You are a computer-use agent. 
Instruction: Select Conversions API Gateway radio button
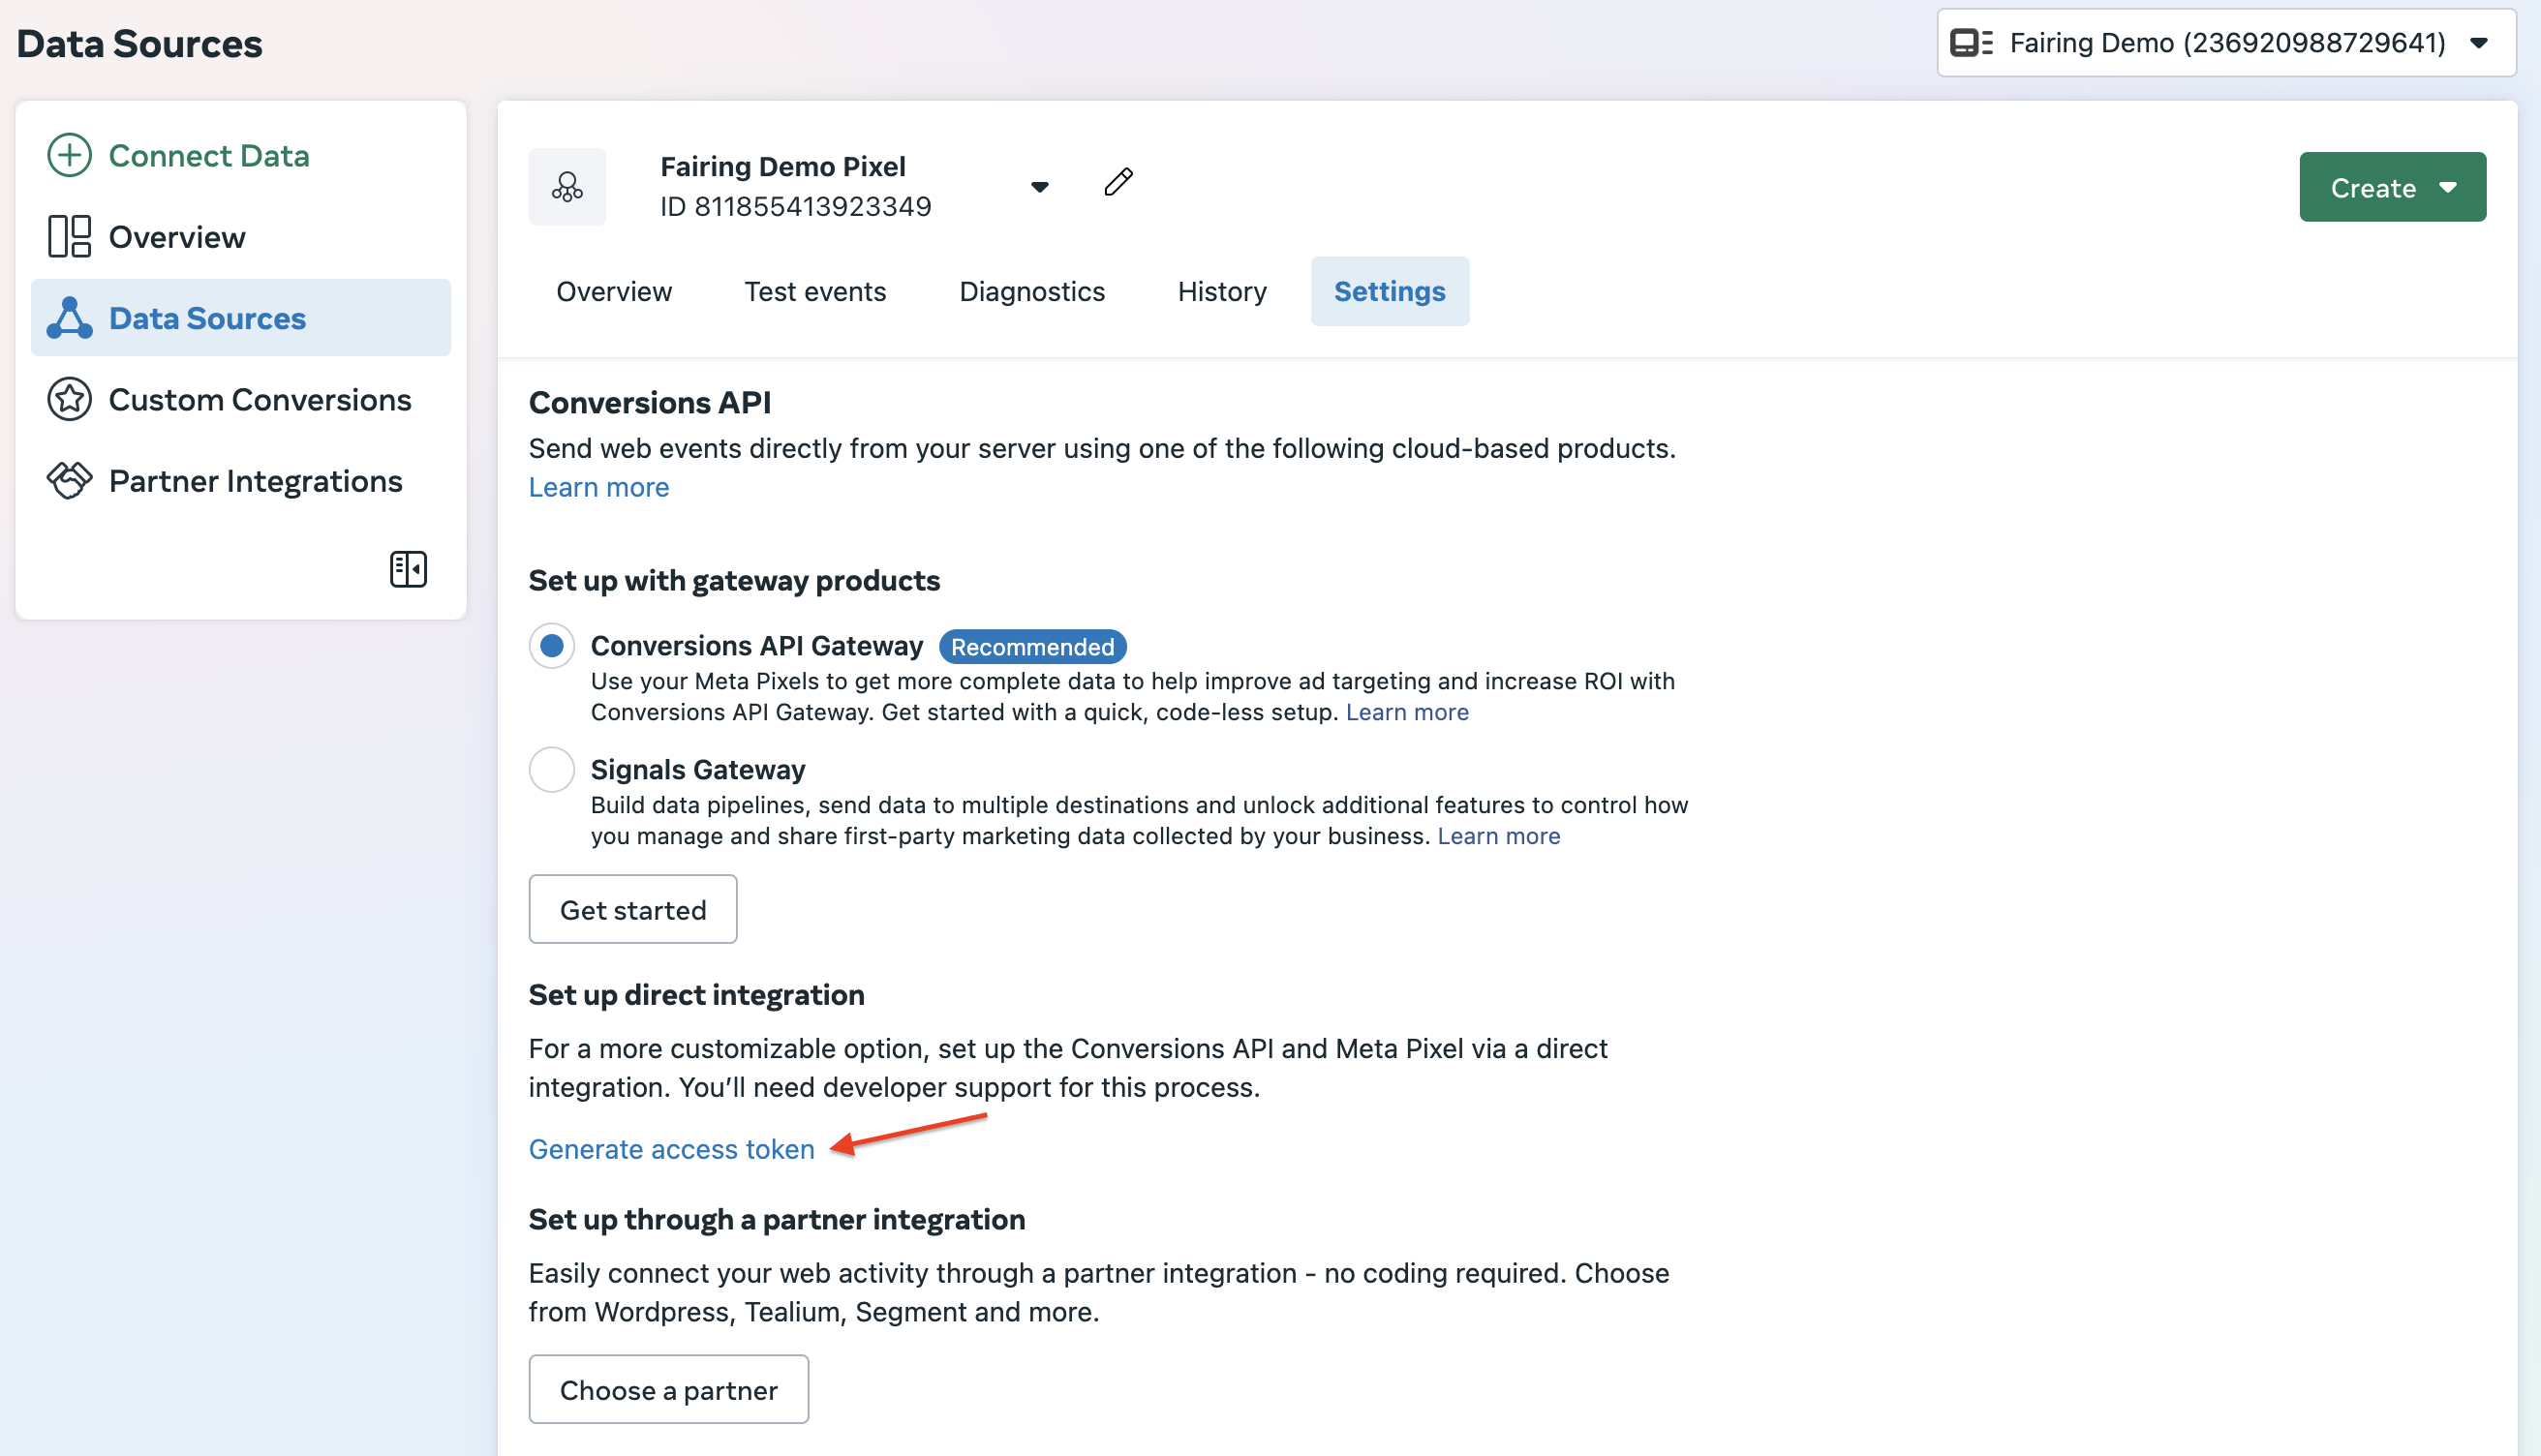tap(551, 645)
